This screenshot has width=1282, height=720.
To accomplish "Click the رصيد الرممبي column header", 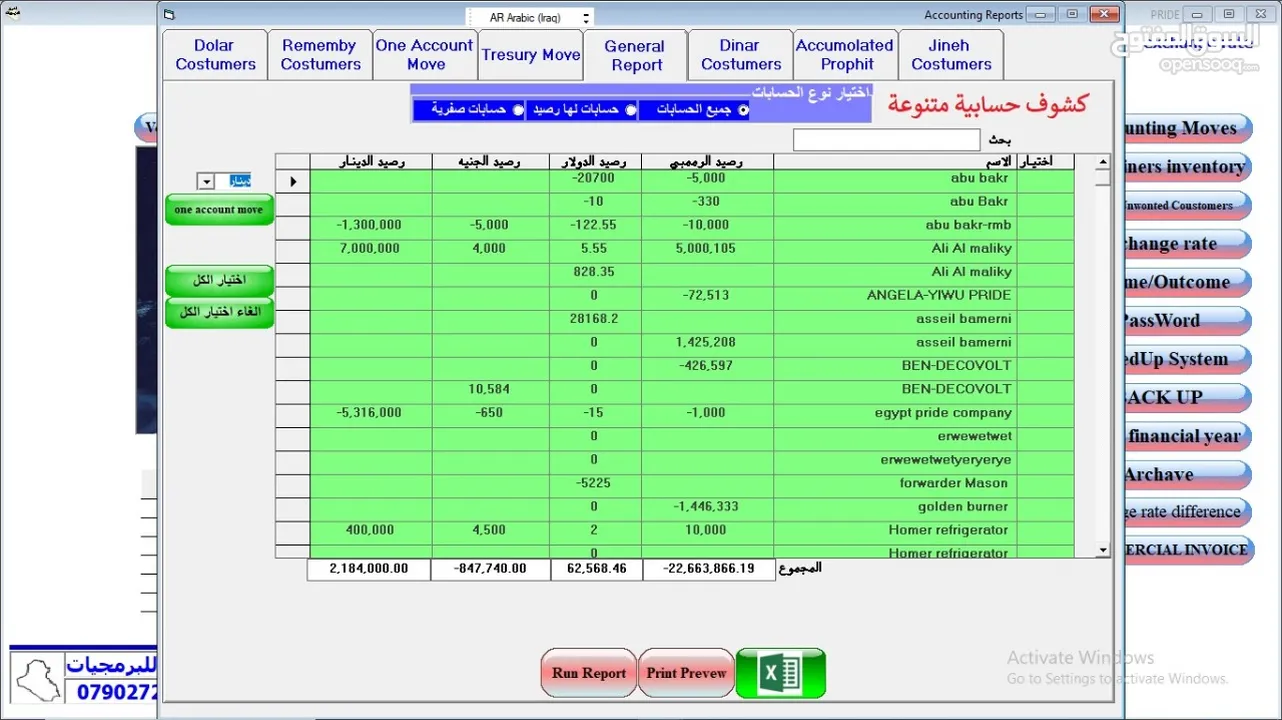I will point(707,162).
